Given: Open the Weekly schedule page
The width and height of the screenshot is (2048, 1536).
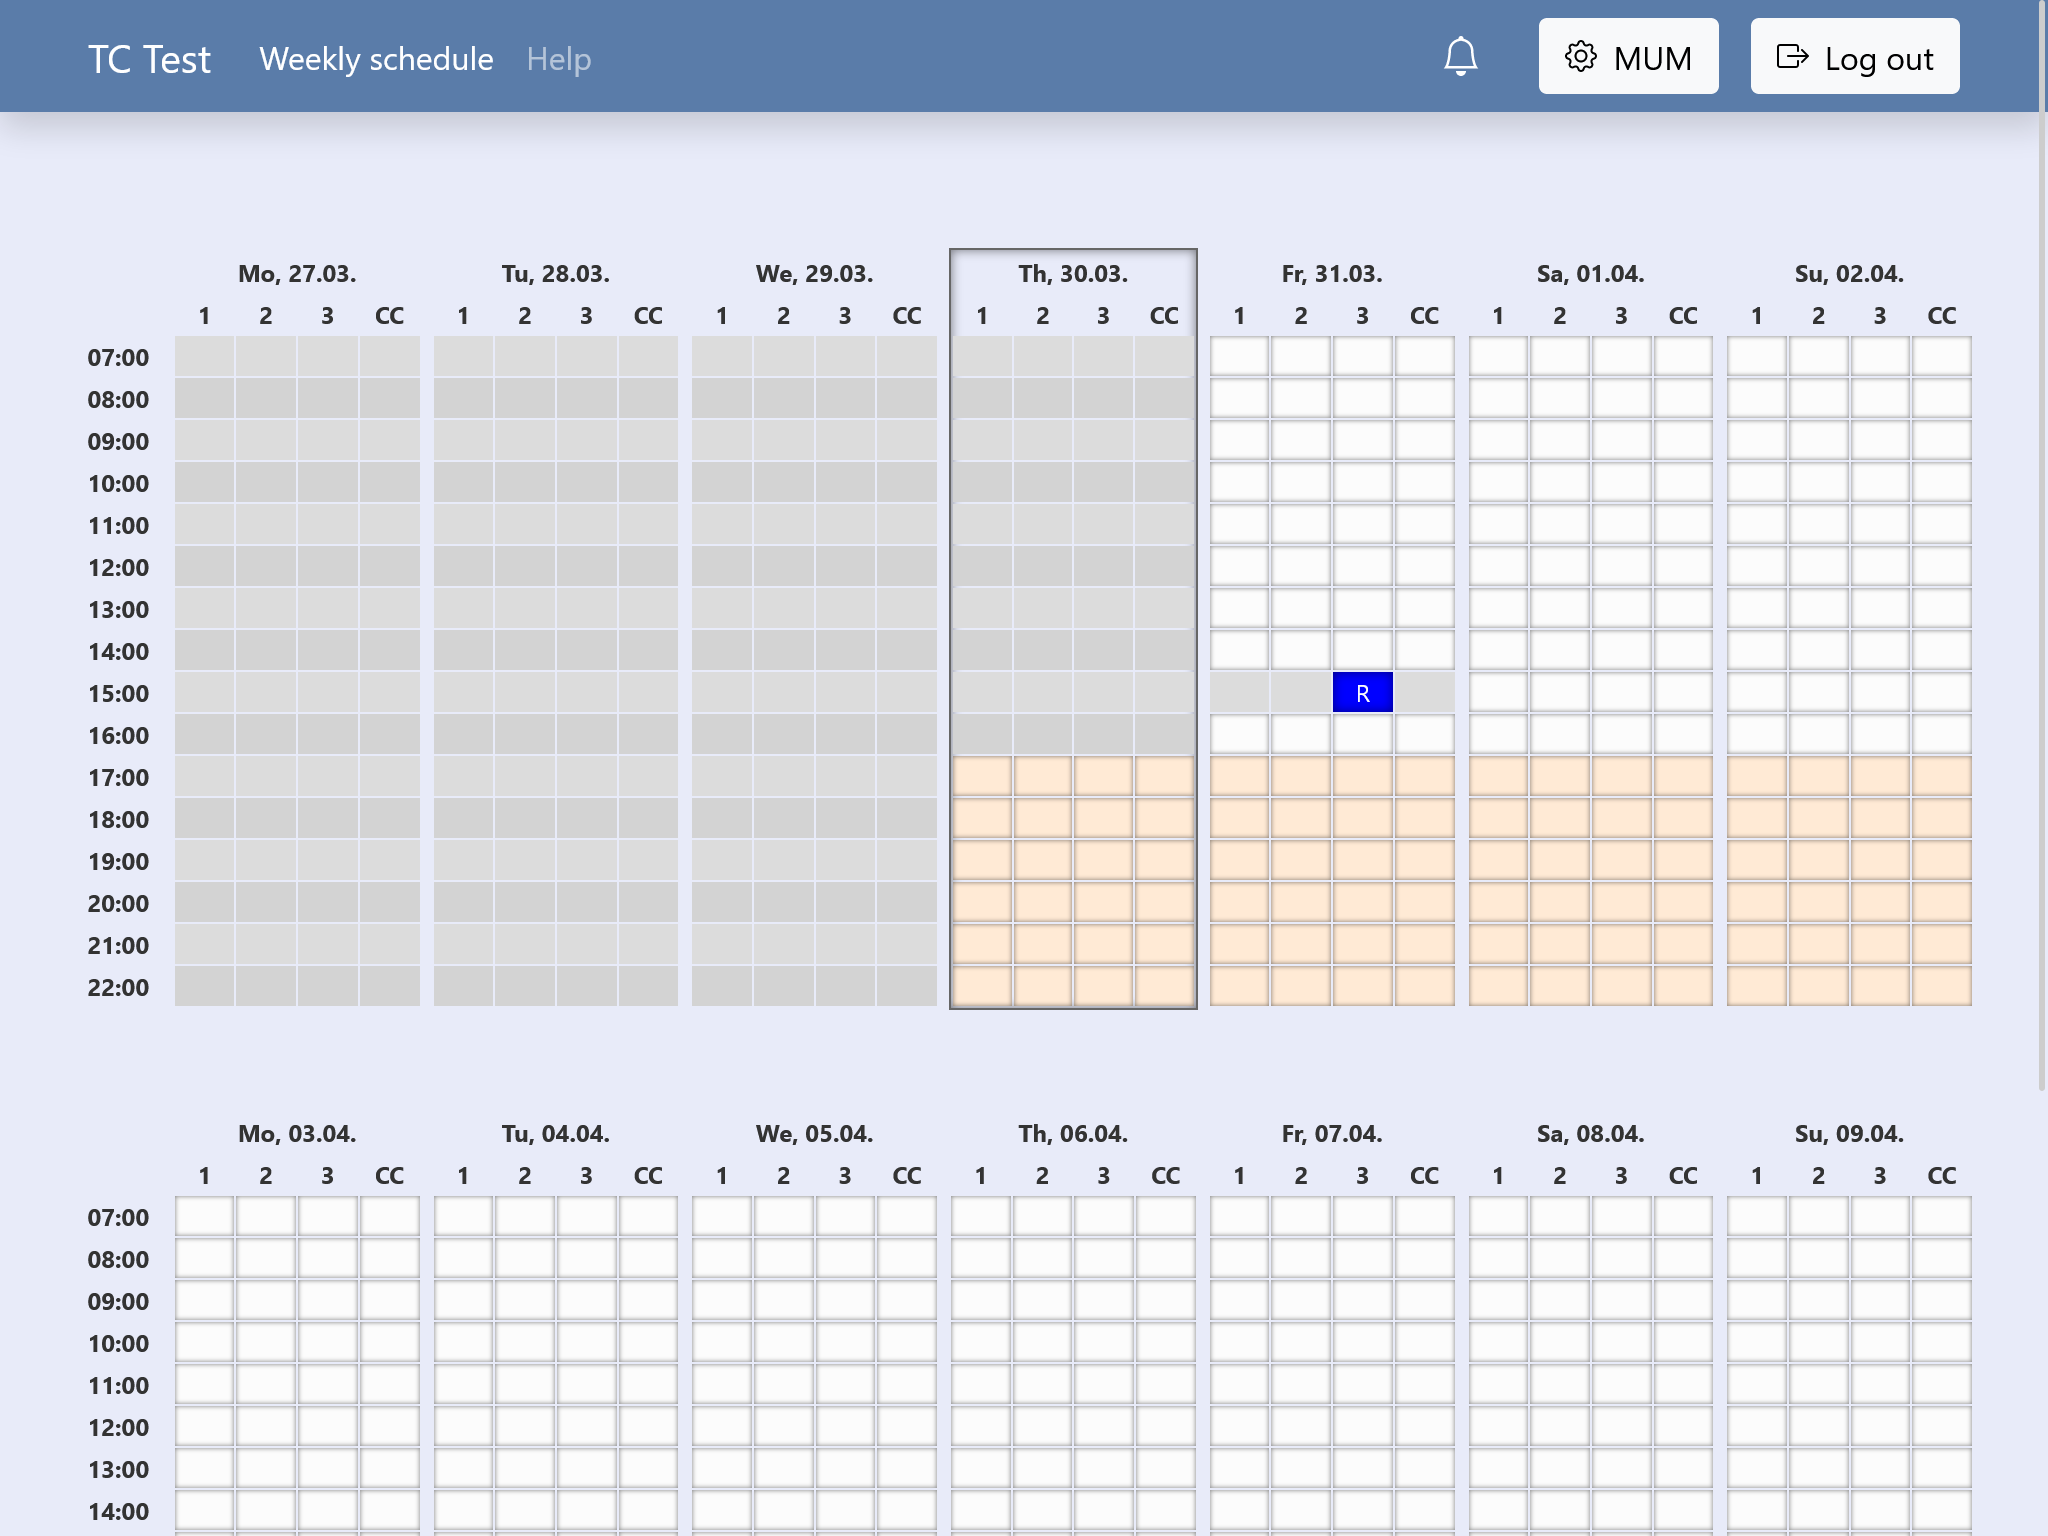Looking at the screenshot, I should (x=376, y=59).
